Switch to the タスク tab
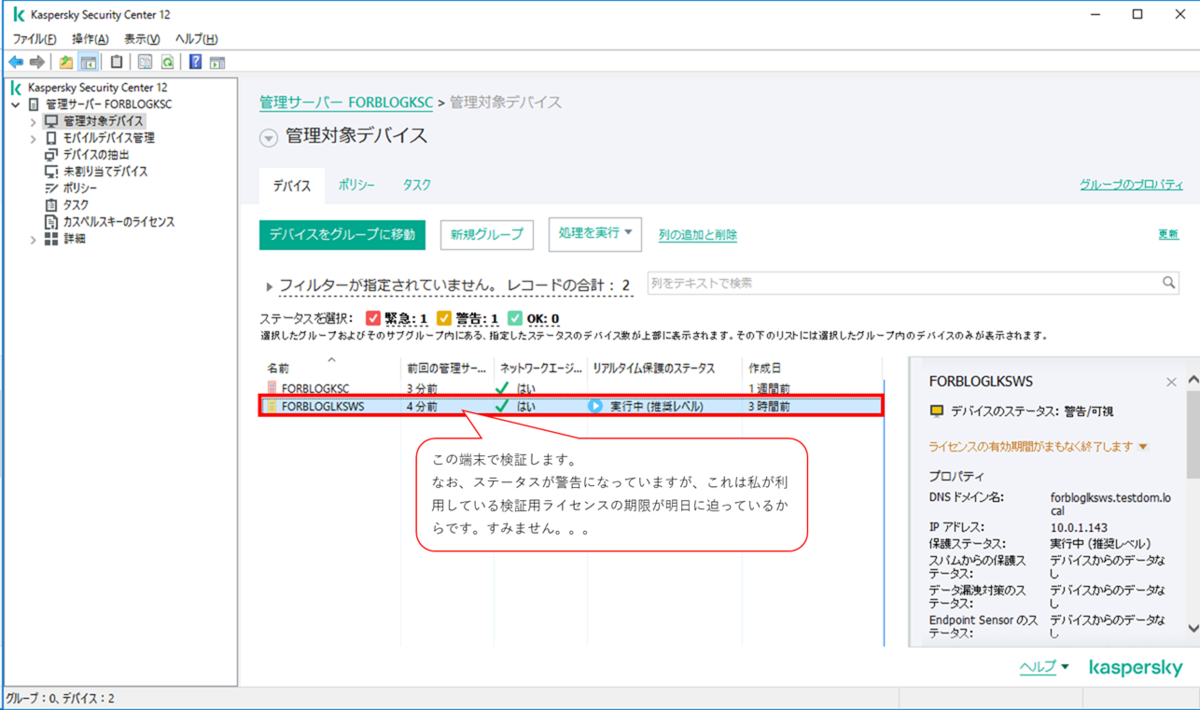1200x710 pixels. (x=417, y=185)
